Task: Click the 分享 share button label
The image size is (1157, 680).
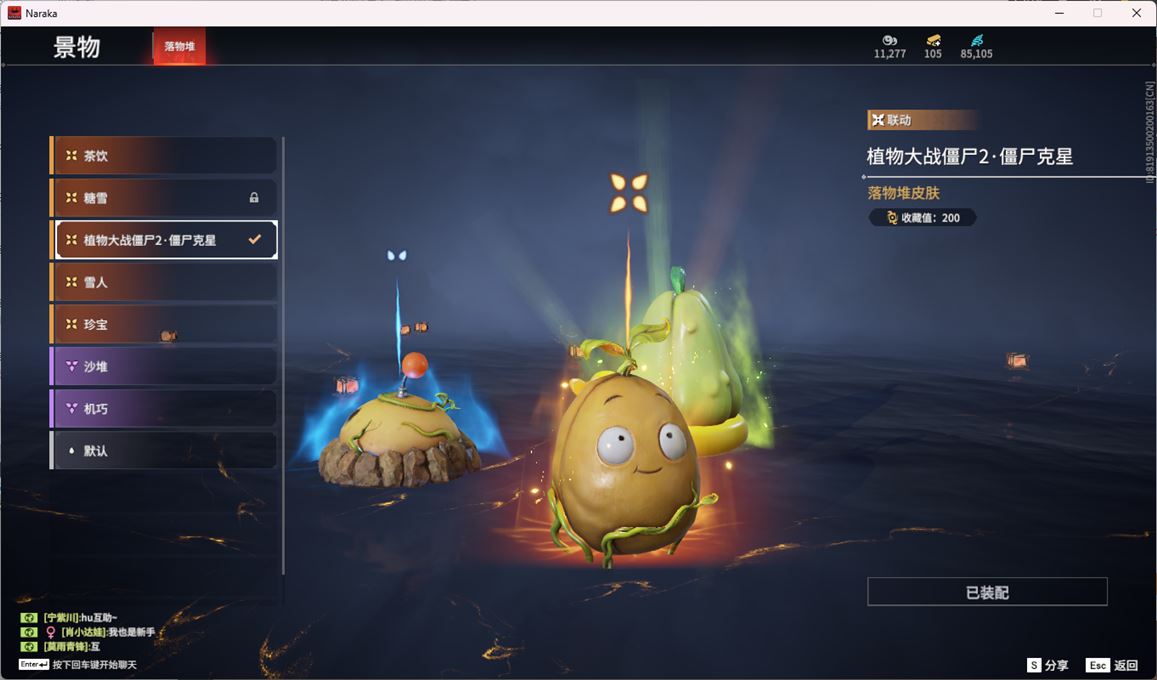Action: click(x=1057, y=665)
